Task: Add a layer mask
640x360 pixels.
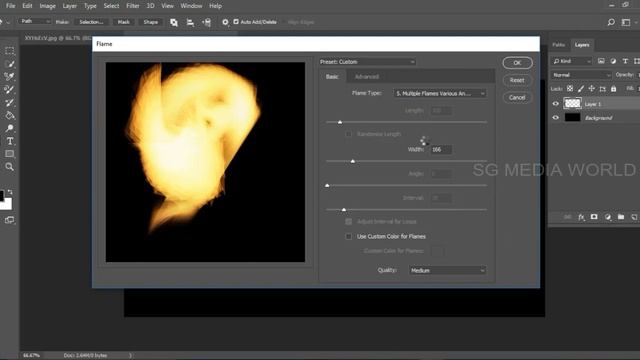Action: tap(594, 217)
